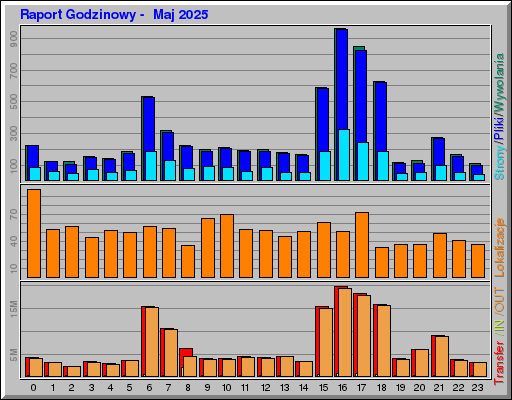Click the orange Lokalizacje bar at hour 23
This screenshot has height=400, width=512.
click(x=478, y=261)
